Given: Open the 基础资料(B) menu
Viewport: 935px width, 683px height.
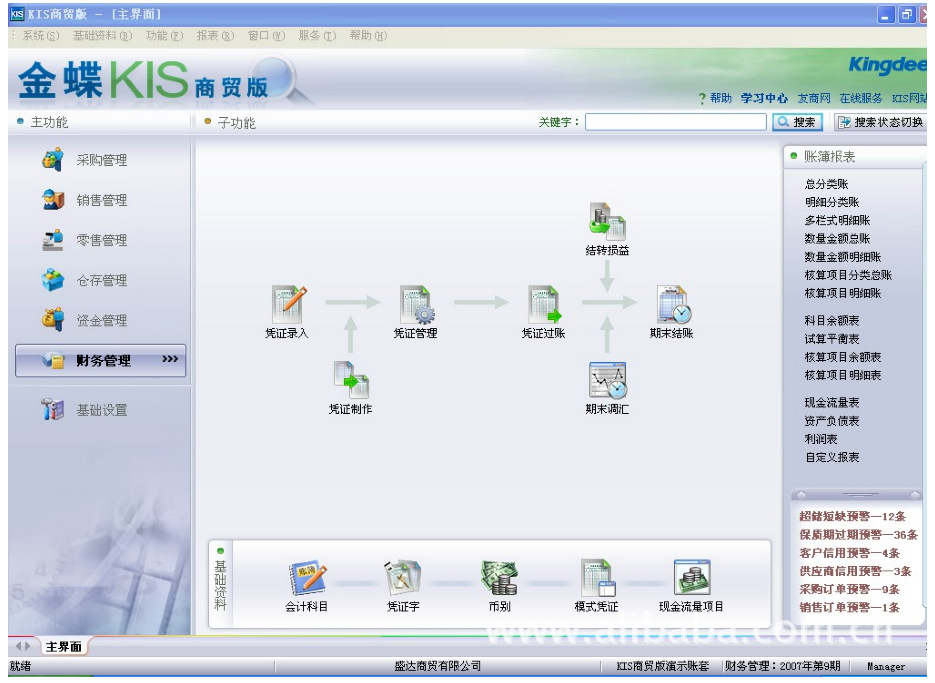Looking at the screenshot, I should [102, 36].
